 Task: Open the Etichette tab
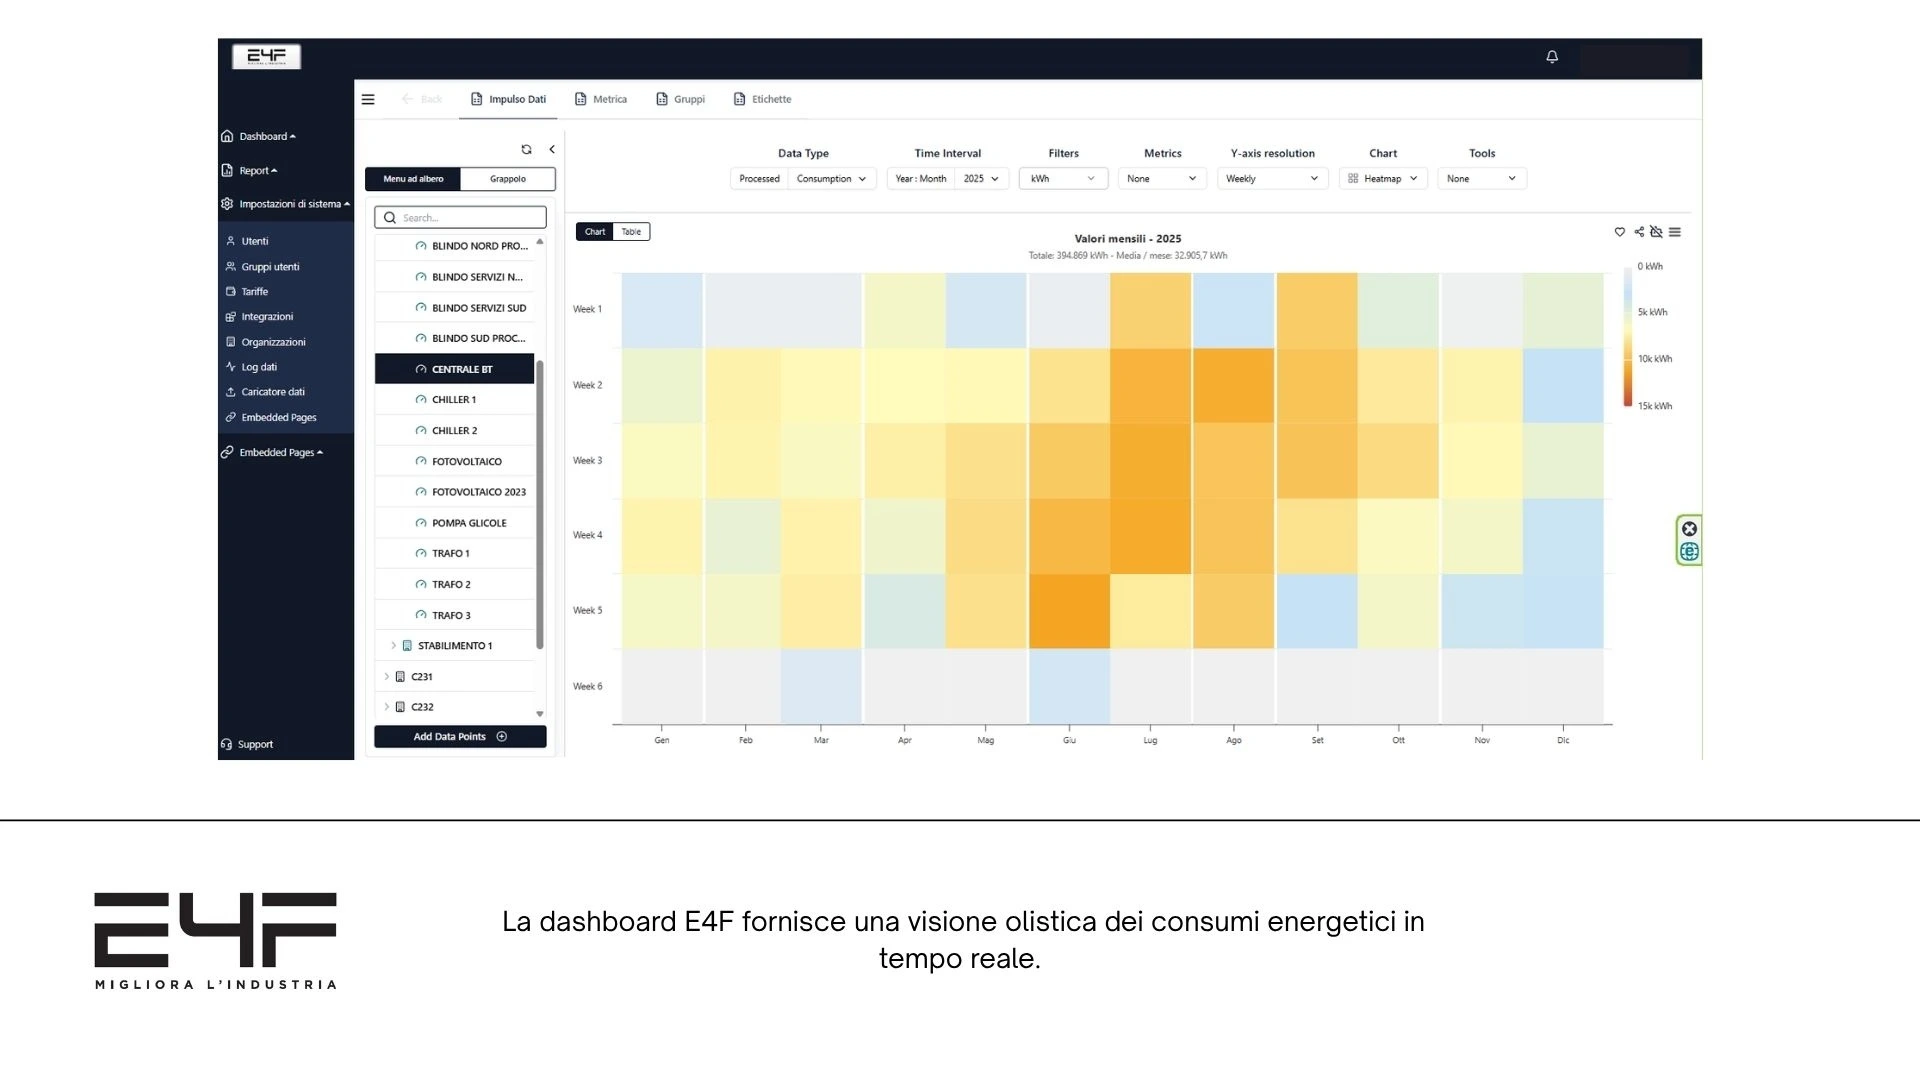[762, 100]
